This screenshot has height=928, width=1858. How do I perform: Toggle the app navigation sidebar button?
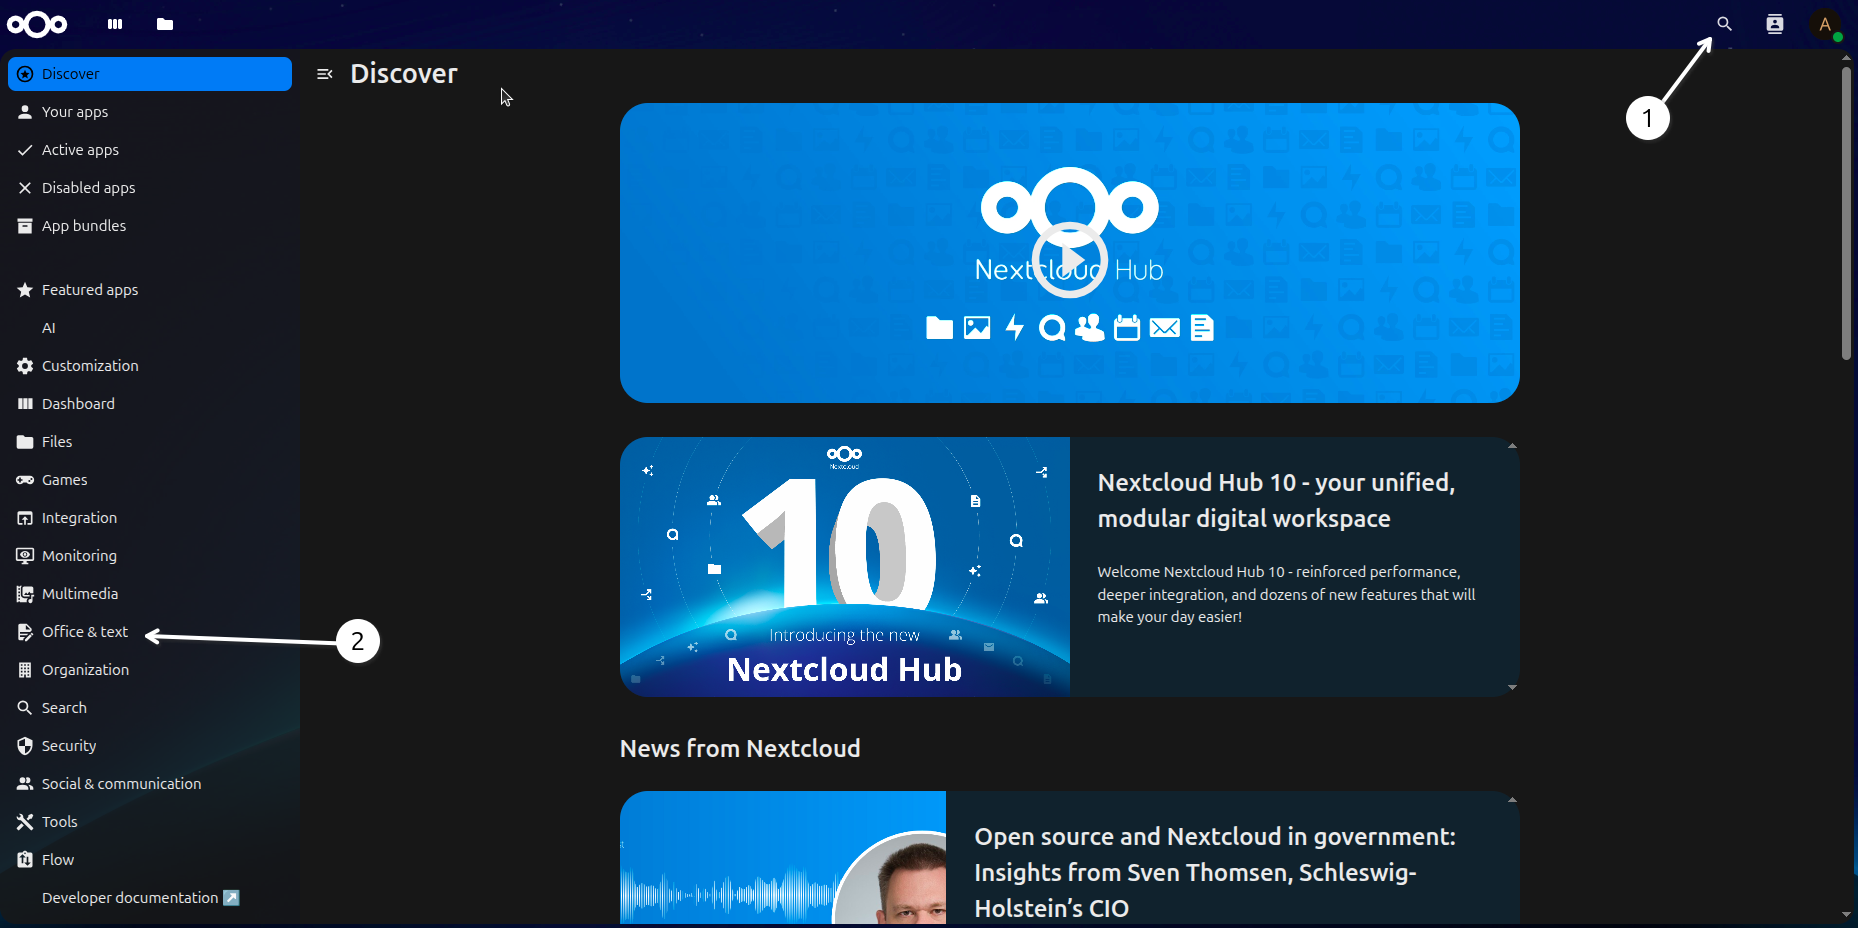pos(324,74)
